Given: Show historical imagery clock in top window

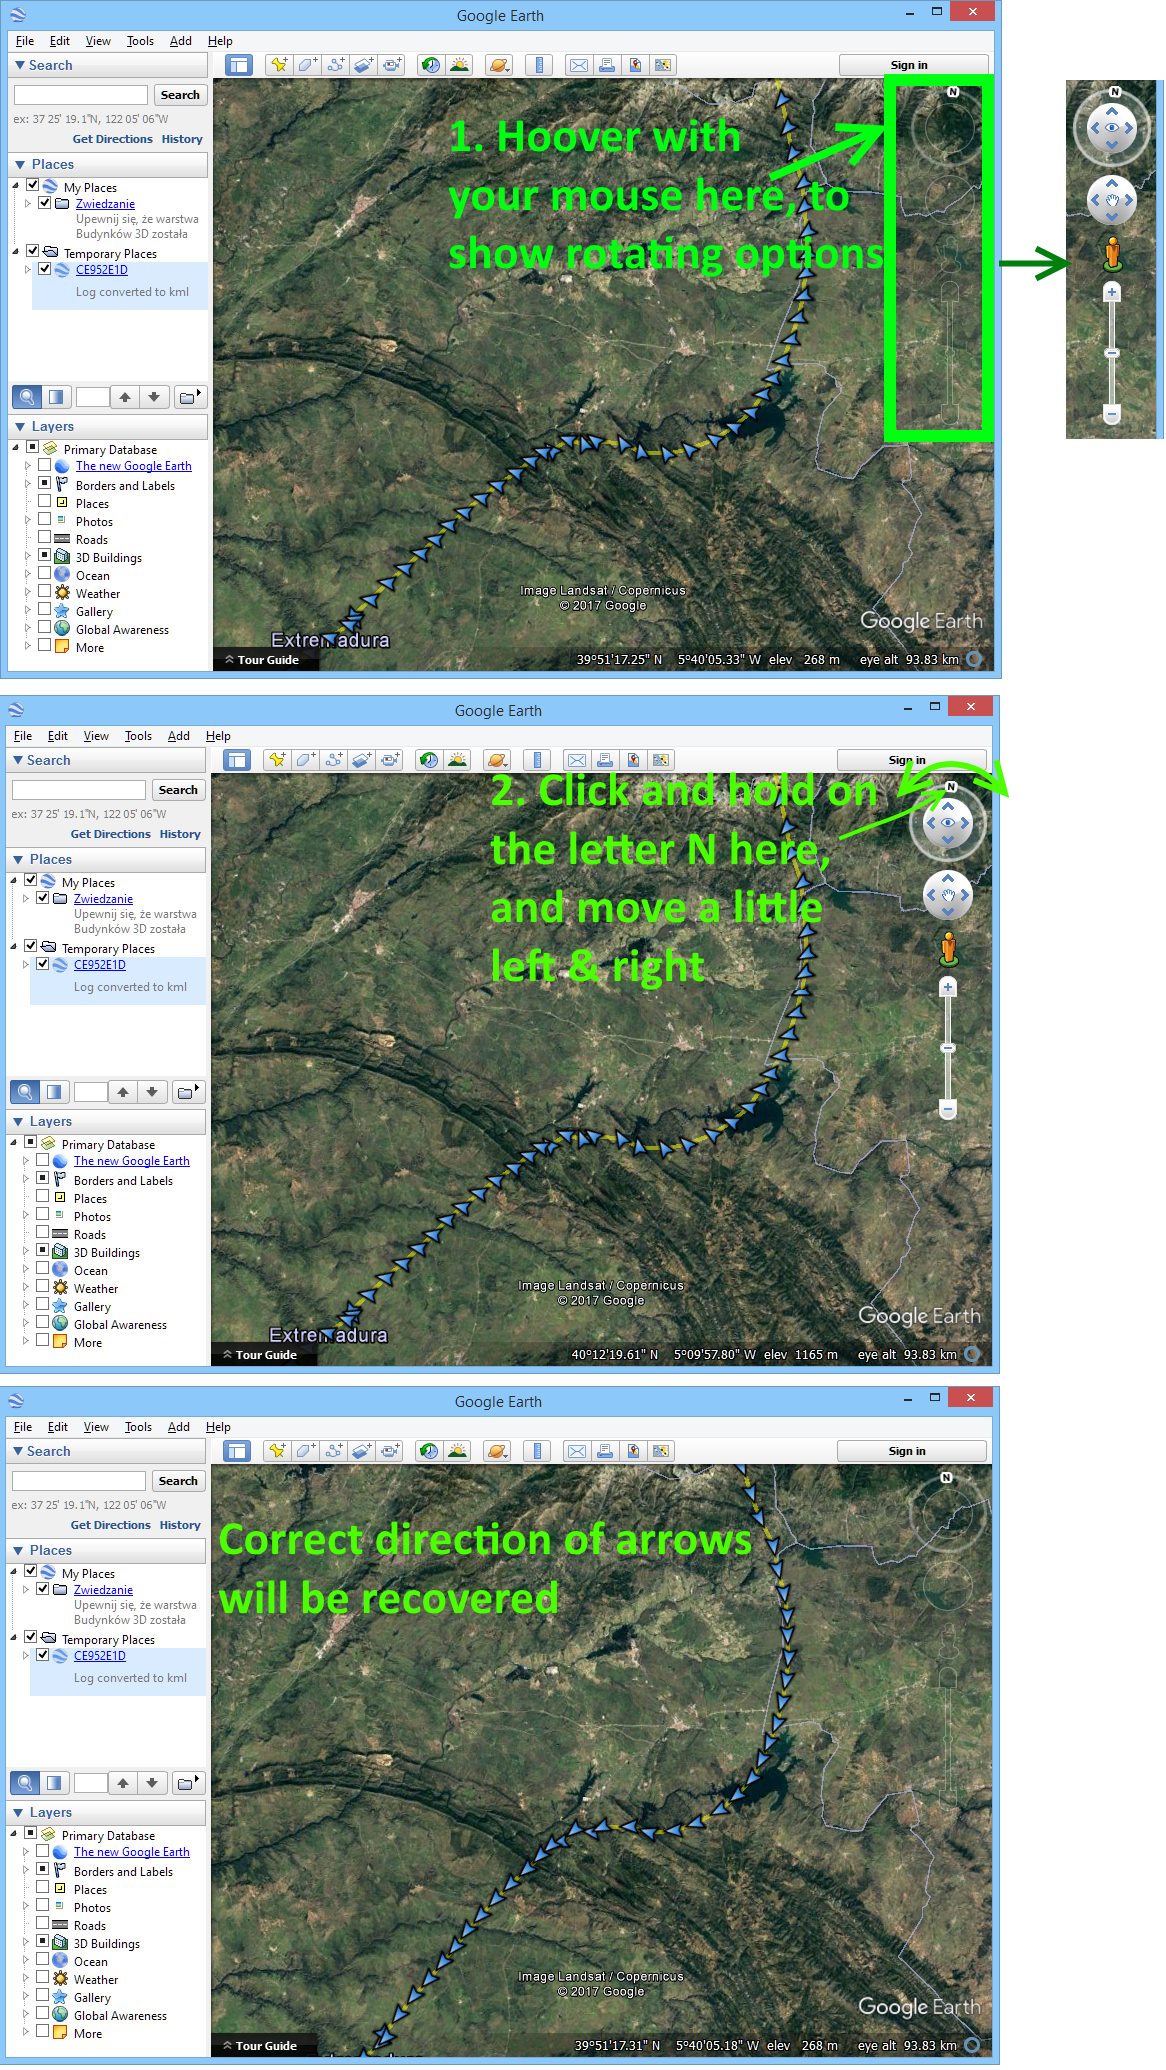Looking at the screenshot, I should tap(431, 65).
